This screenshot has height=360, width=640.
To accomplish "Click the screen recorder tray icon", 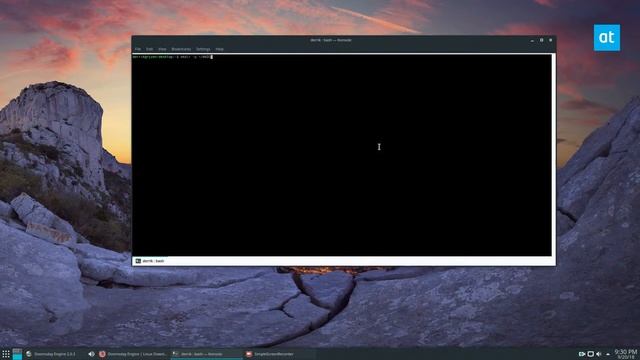I will click(582, 354).
